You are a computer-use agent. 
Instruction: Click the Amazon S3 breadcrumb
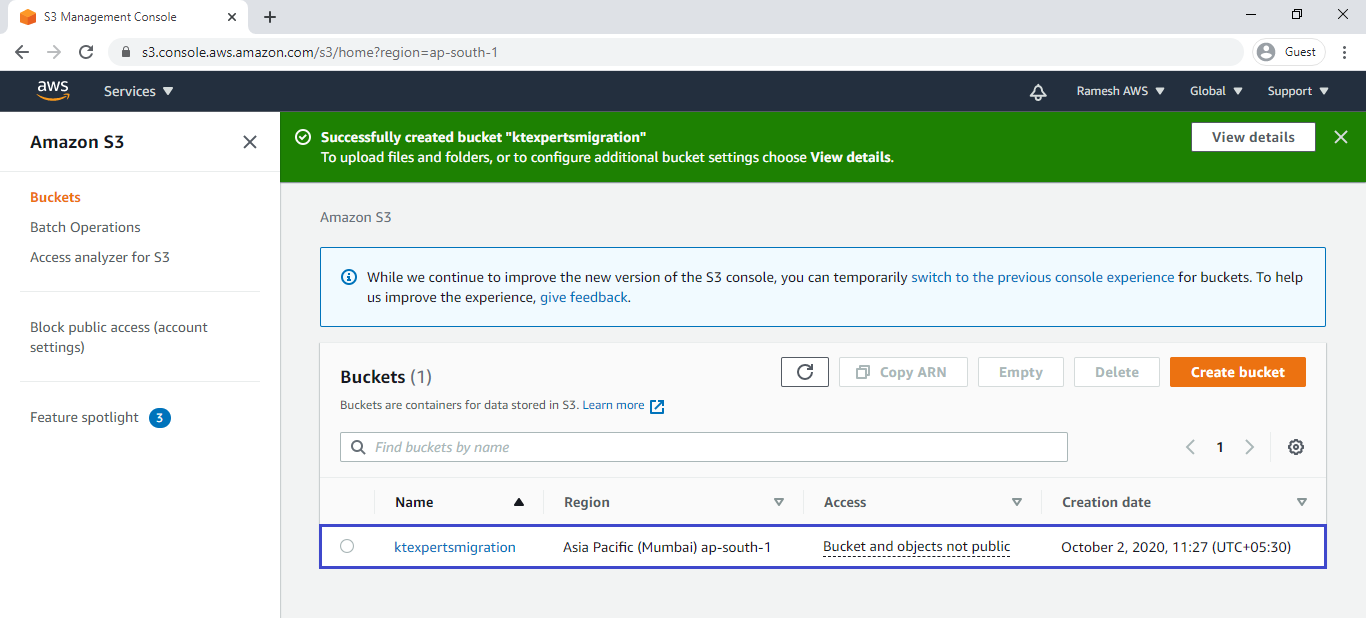coord(356,217)
